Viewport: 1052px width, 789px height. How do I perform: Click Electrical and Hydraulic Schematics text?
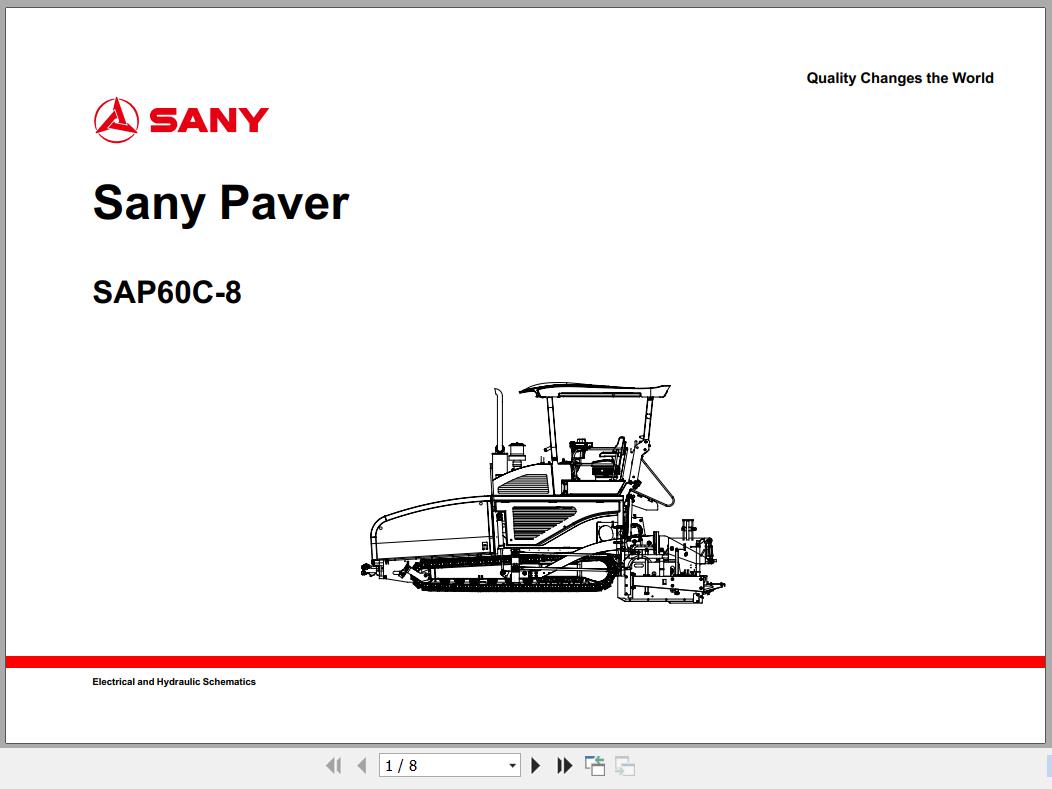pyautogui.click(x=174, y=682)
